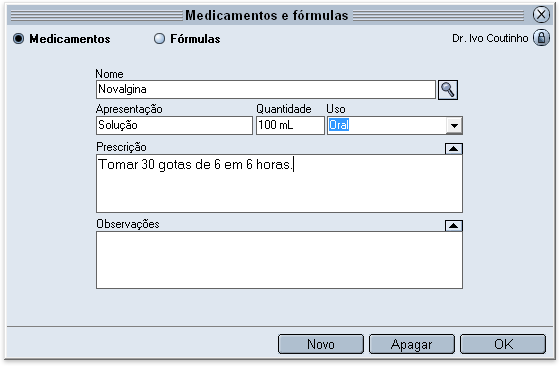This screenshot has height=366, width=560.
Task: Select the Medicamentos radio button
Action: click(x=18, y=39)
